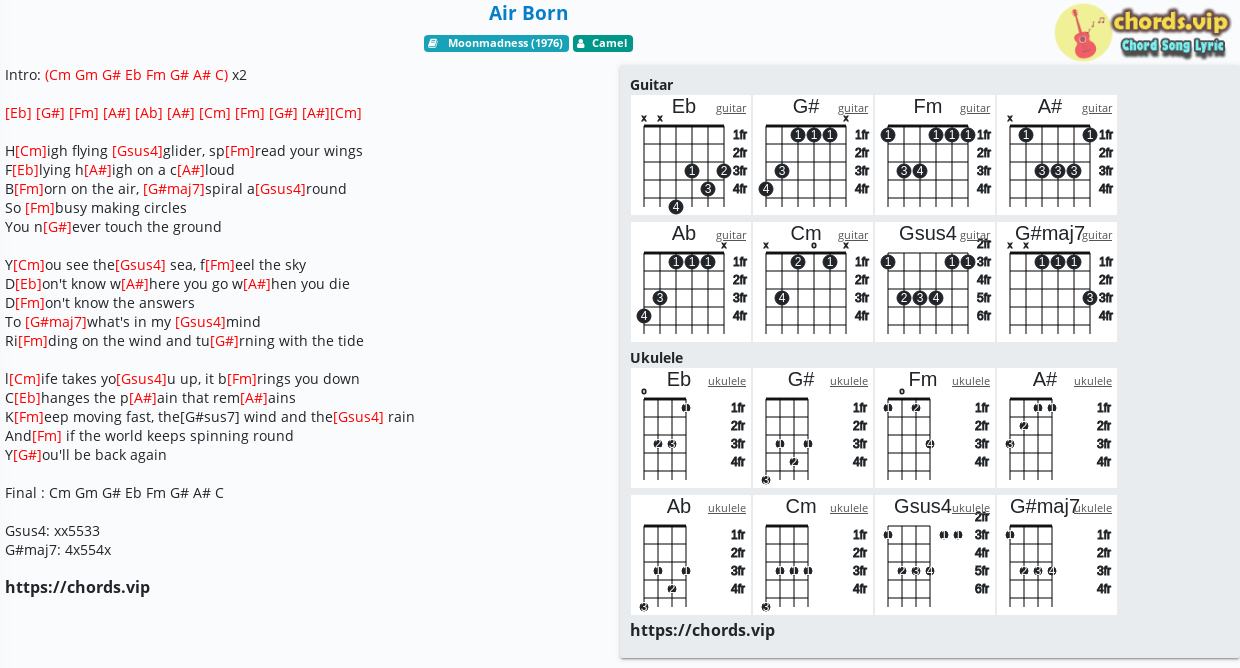Click the "ukulele" link beside the G# chord
The width and height of the screenshot is (1240, 668).
click(x=849, y=381)
